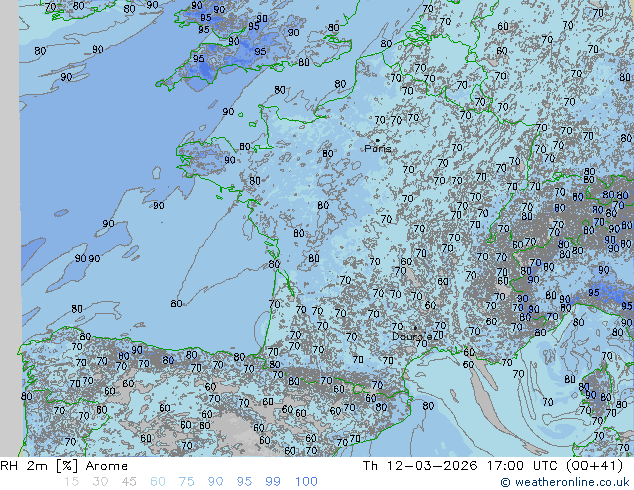This screenshot has width=634, height=490.
Task: Click legend value 45
Action: 129,482
